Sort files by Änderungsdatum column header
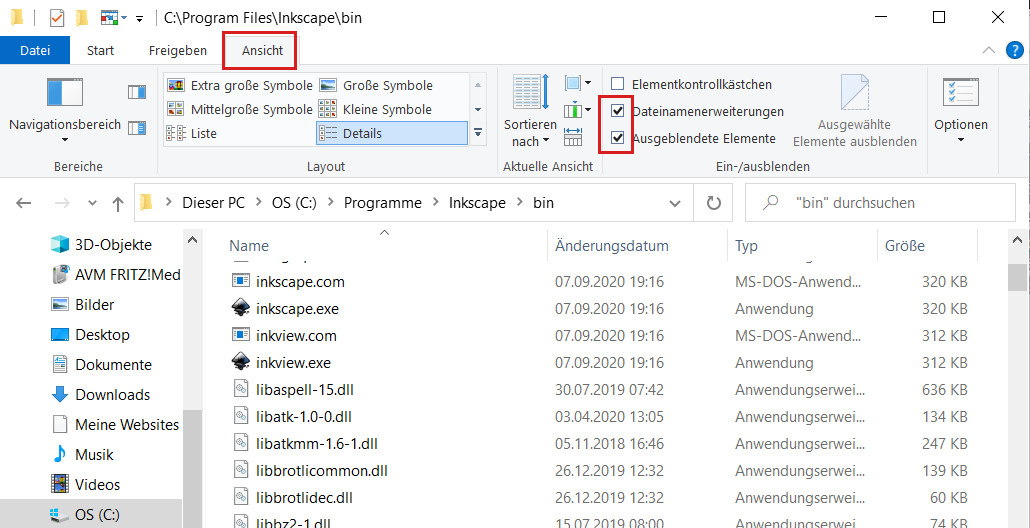Screen dimensions: 1030x528 (612, 246)
